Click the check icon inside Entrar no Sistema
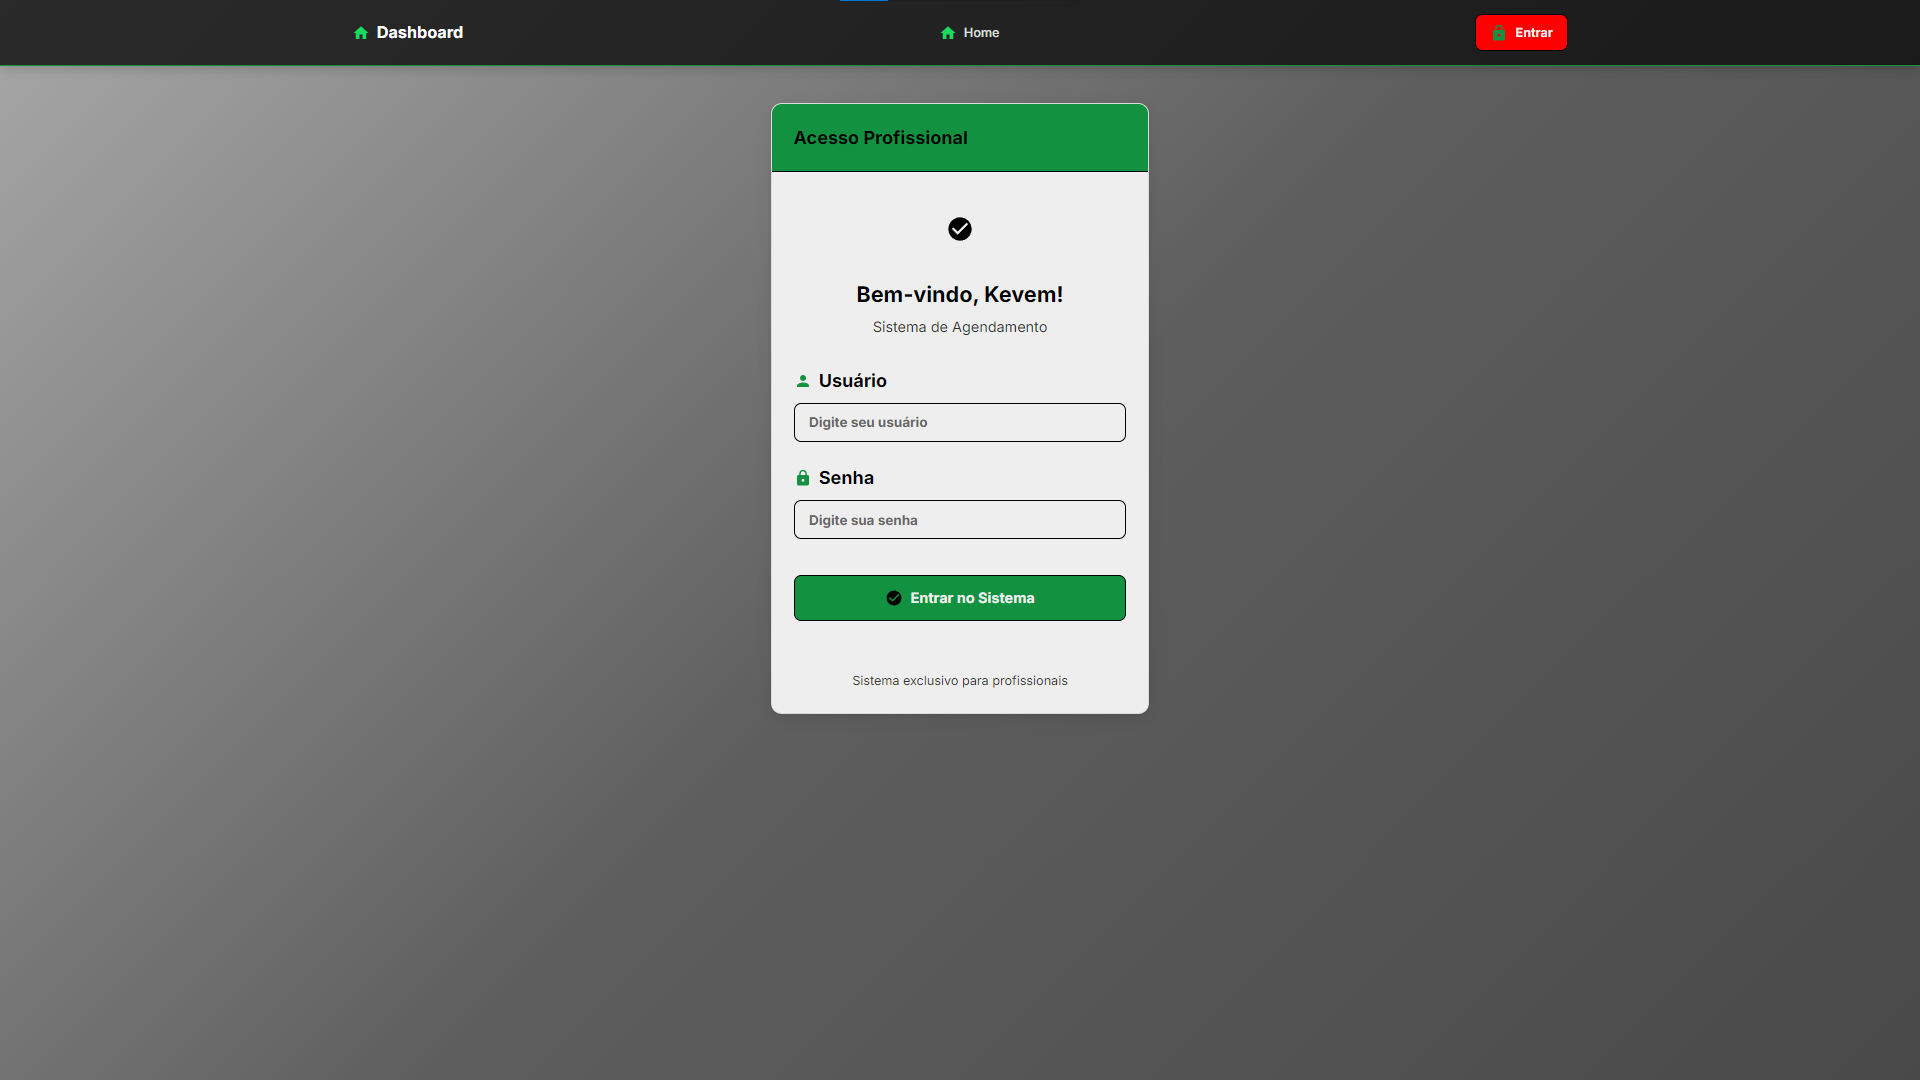 tap(894, 597)
